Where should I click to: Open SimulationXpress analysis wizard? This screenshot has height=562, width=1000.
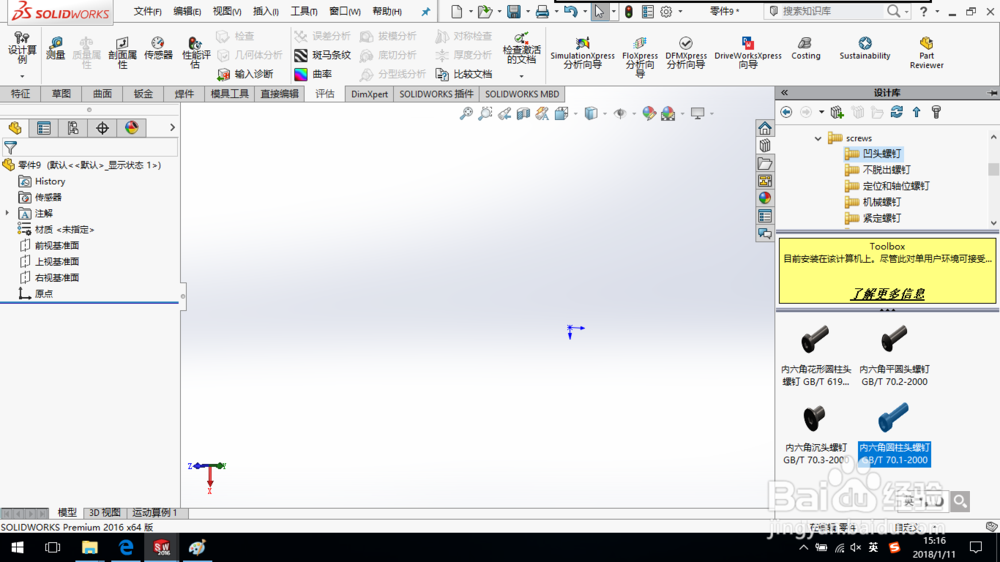coord(582,52)
